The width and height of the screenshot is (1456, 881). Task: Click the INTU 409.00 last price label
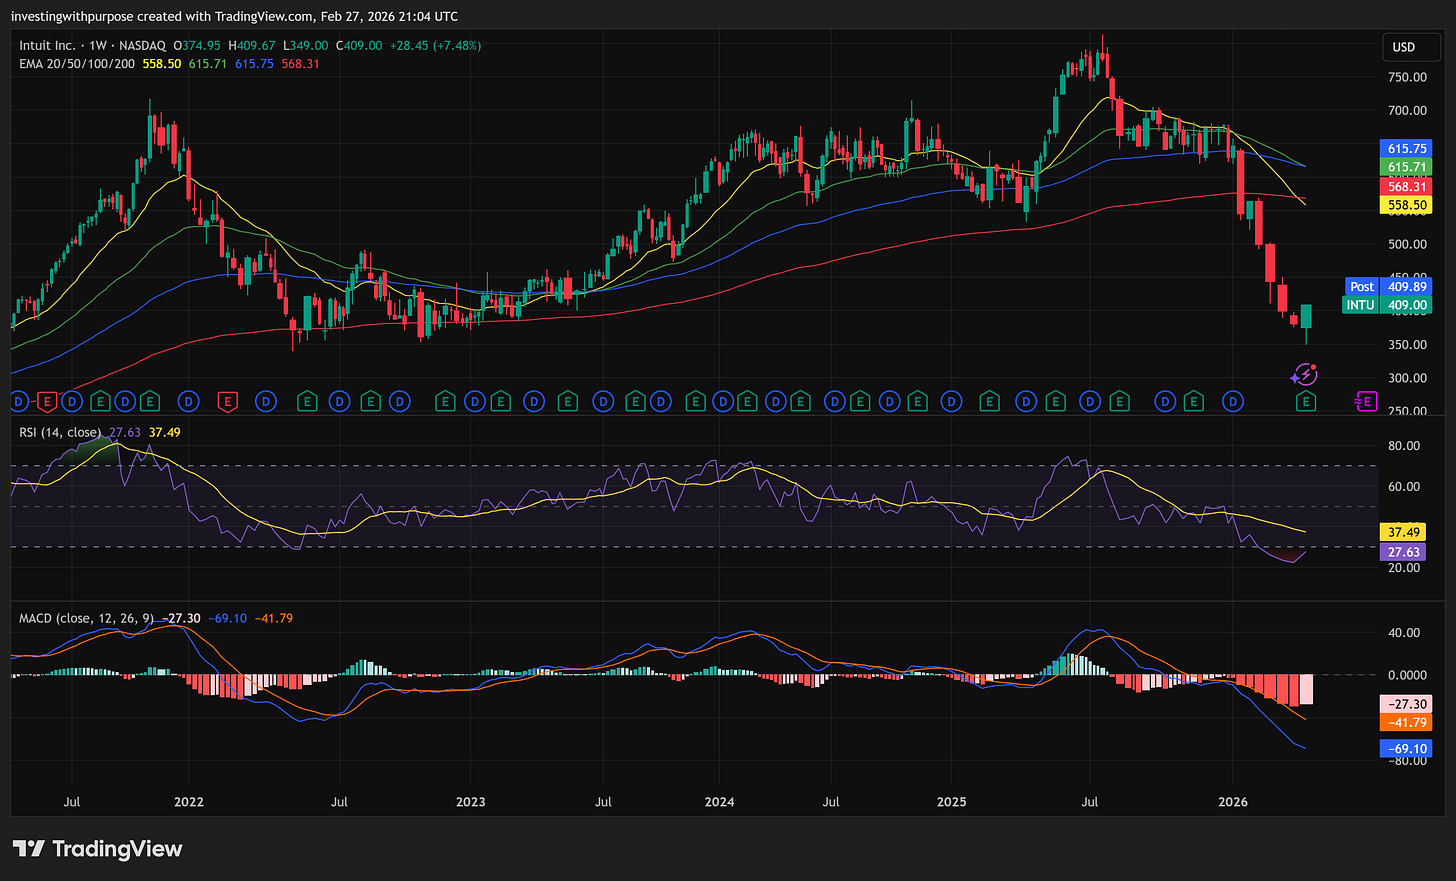coord(1388,305)
